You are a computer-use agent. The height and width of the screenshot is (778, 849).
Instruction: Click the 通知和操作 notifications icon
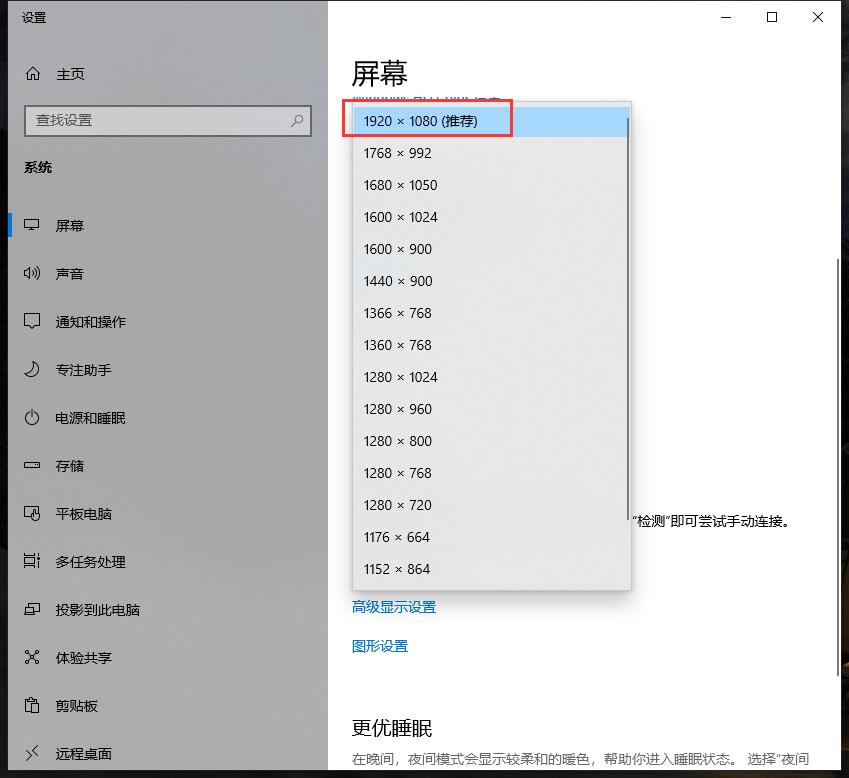30,321
